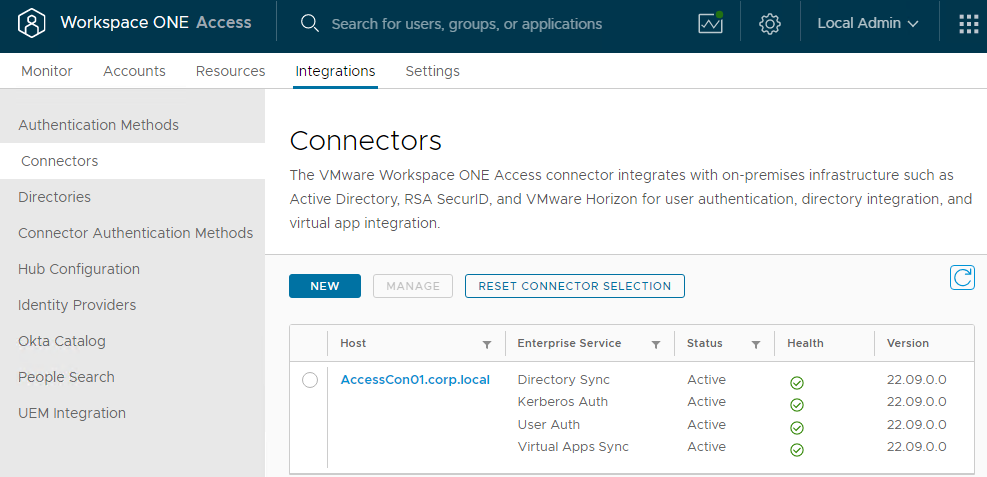Switch to the Accounts tab
The image size is (987, 477).
(134, 71)
